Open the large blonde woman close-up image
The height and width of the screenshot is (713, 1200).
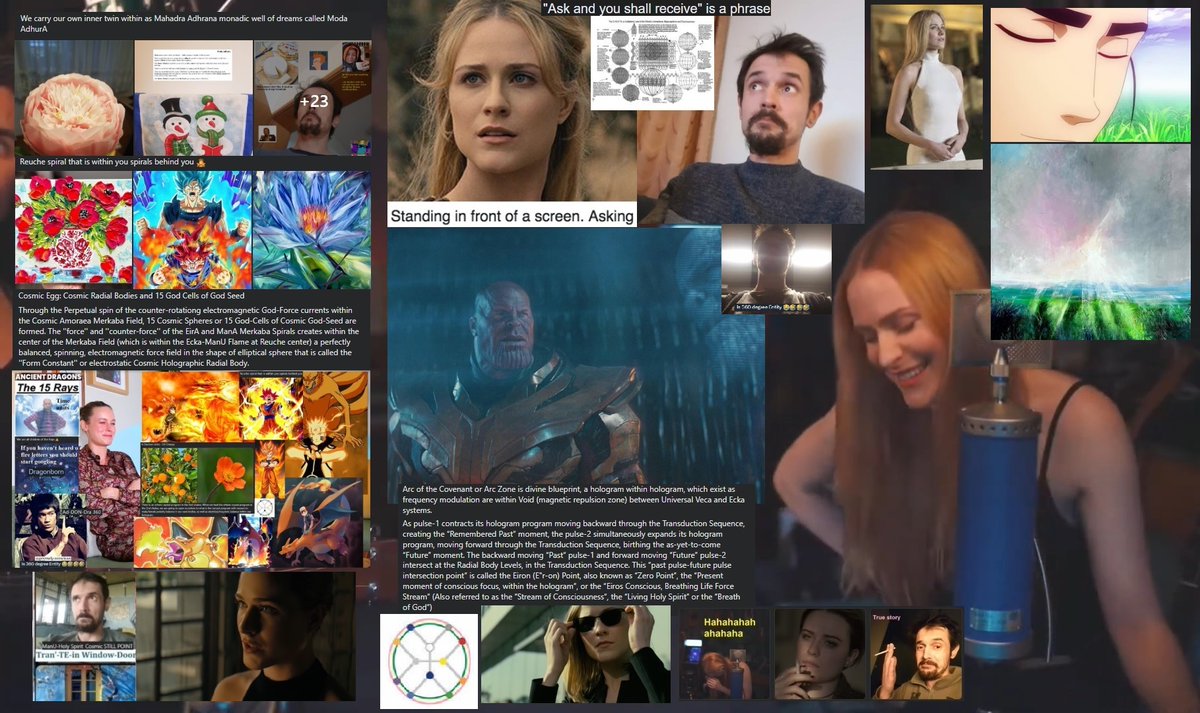pyautogui.click(x=512, y=100)
